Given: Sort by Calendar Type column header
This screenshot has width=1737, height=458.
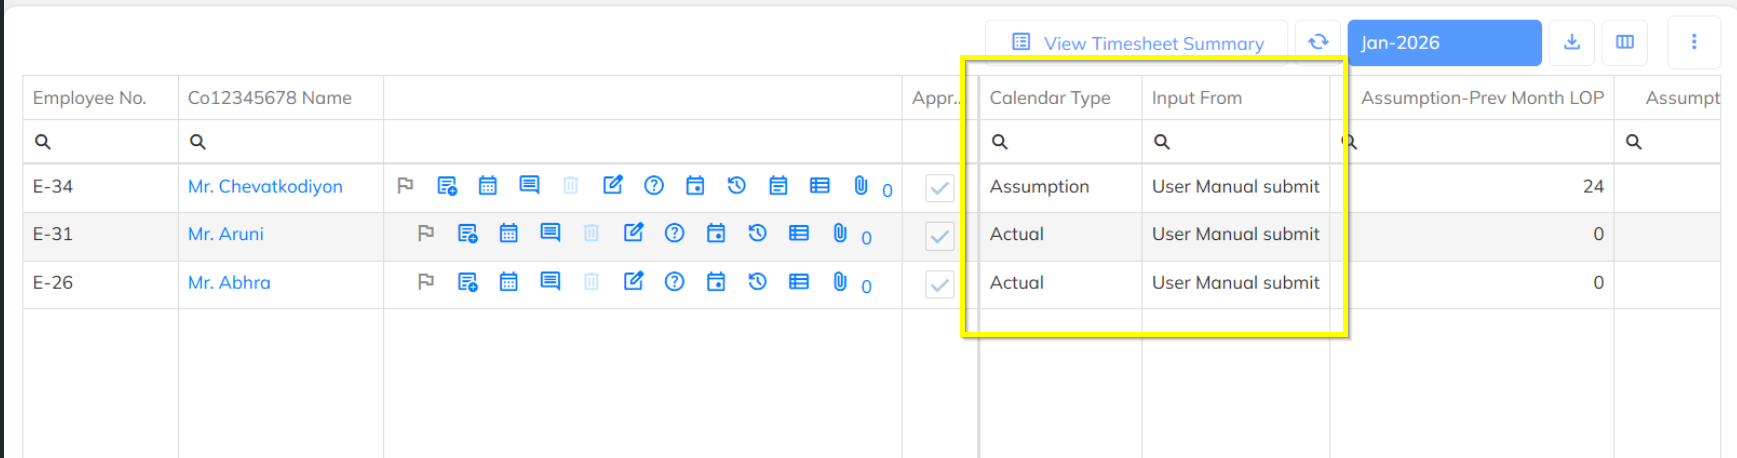Looking at the screenshot, I should tap(1050, 98).
